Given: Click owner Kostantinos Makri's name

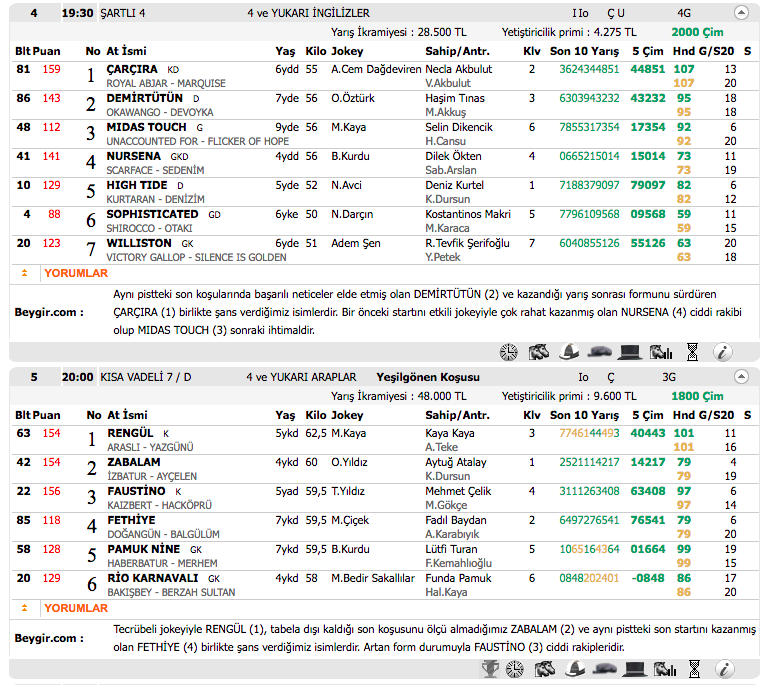Looking at the screenshot, I should [x=468, y=214].
